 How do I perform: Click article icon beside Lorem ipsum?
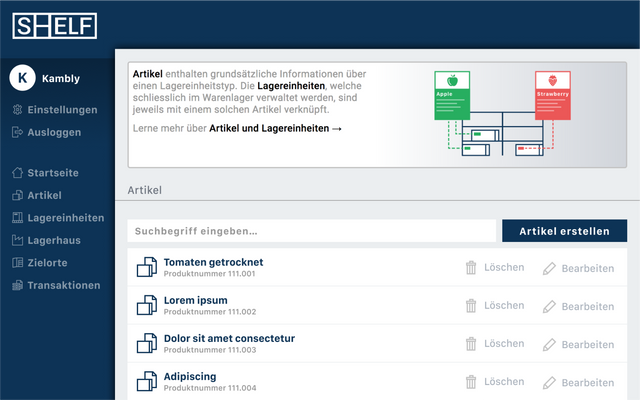click(x=147, y=305)
